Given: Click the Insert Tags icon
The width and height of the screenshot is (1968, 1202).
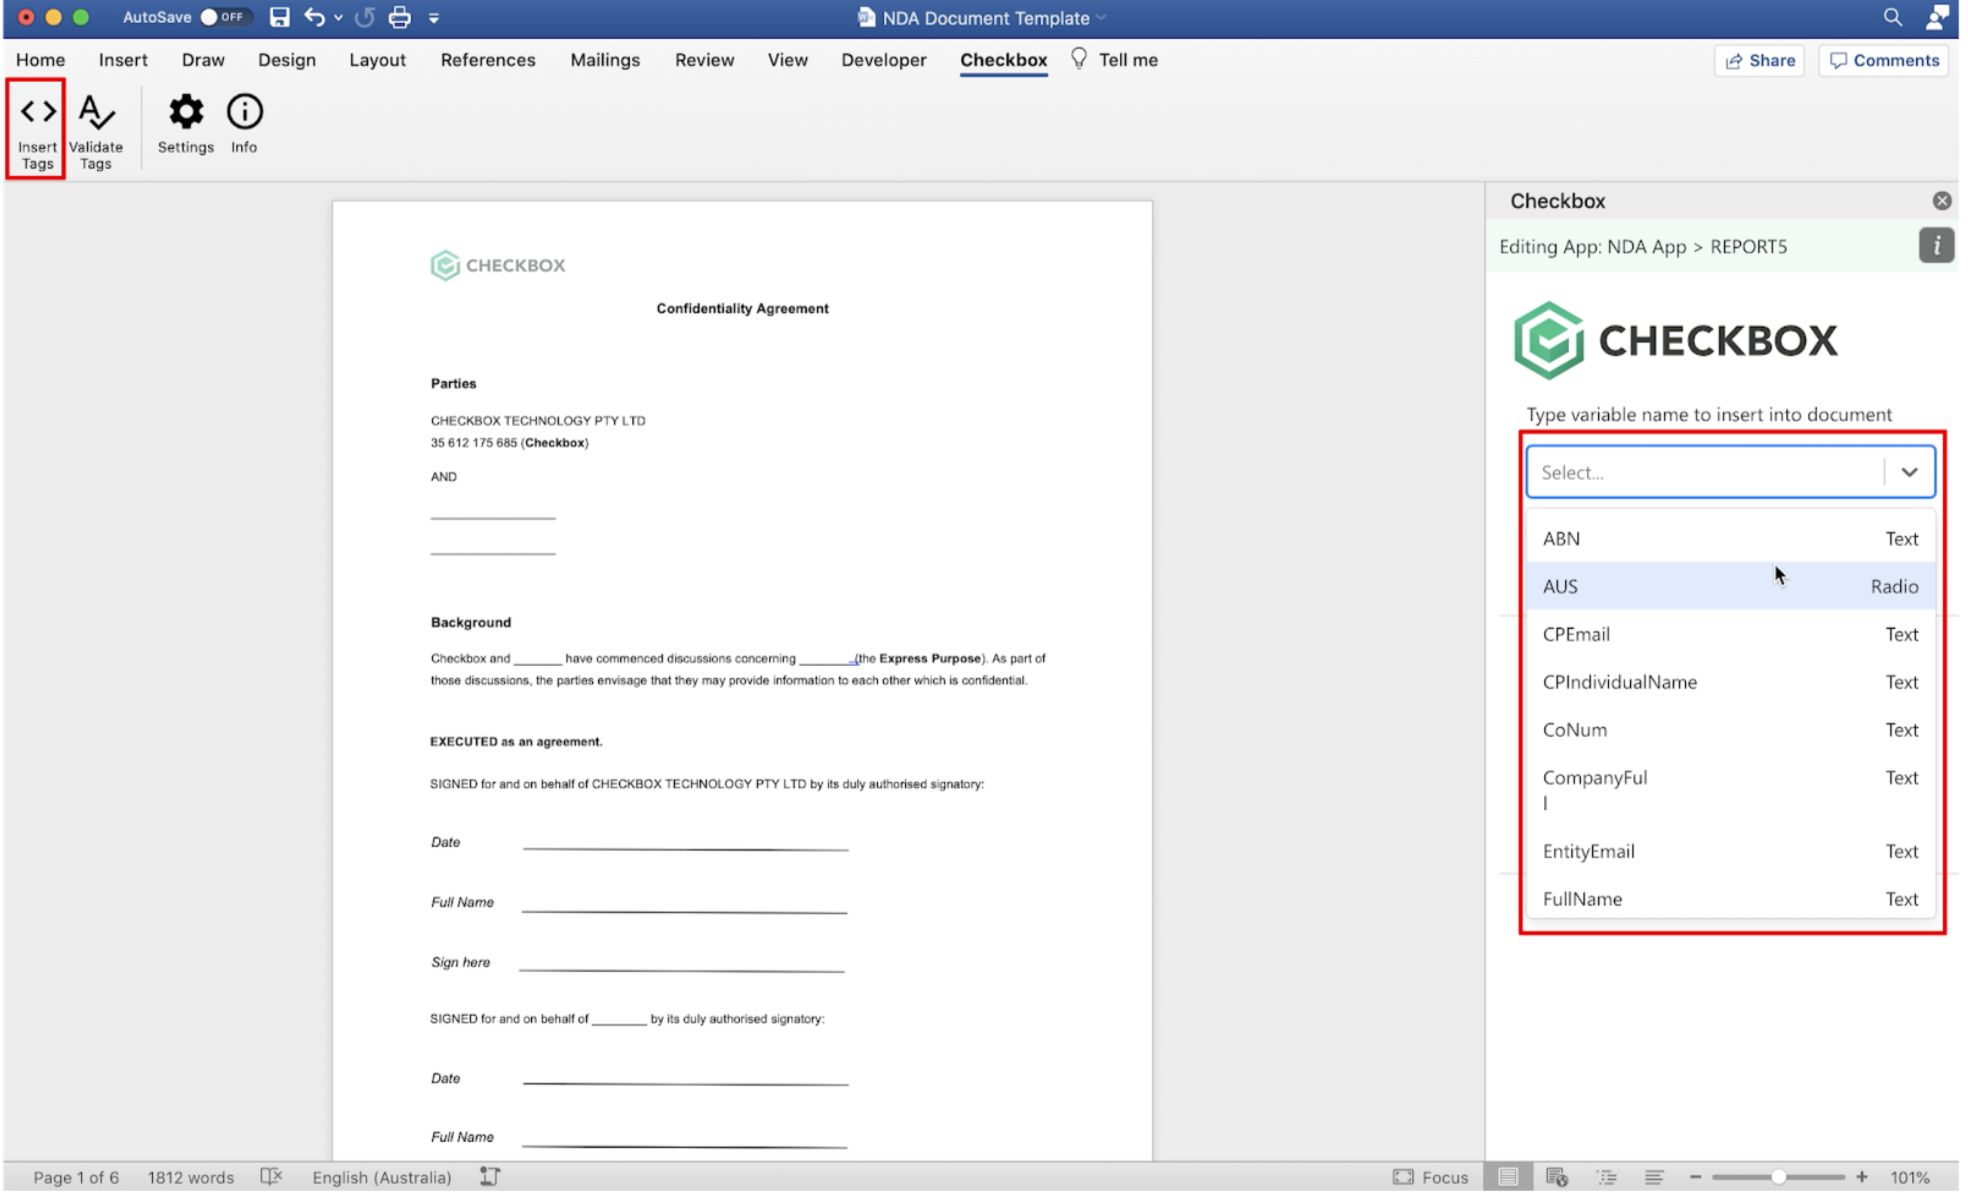Looking at the screenshot, I should point(37,130).
